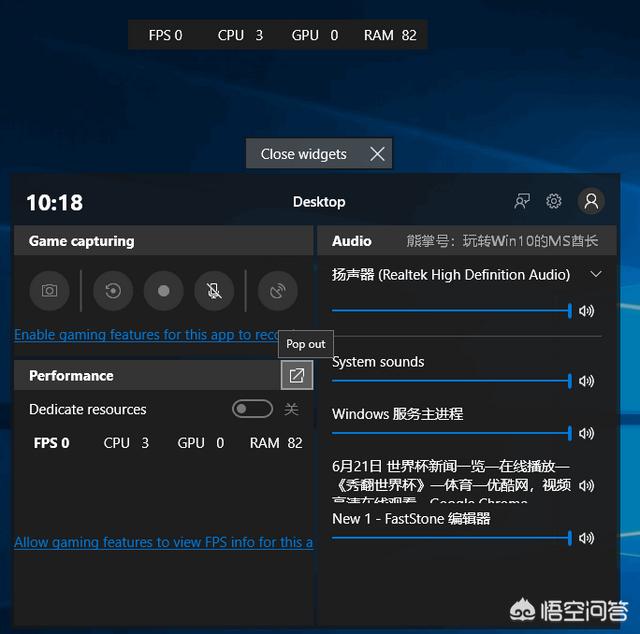This screenshot has height=634, width=640.
Task: Open the user profile avatar
Action: click(x=591, y=201)
